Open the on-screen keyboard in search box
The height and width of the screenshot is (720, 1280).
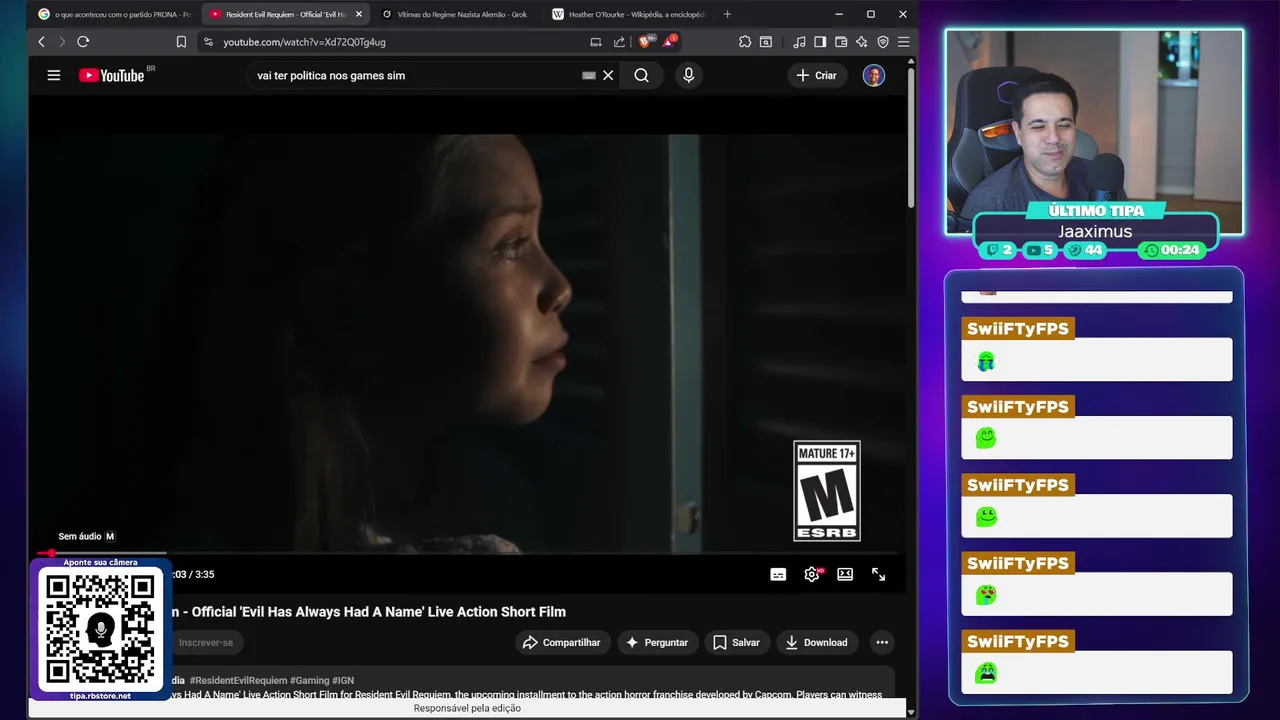589,75
